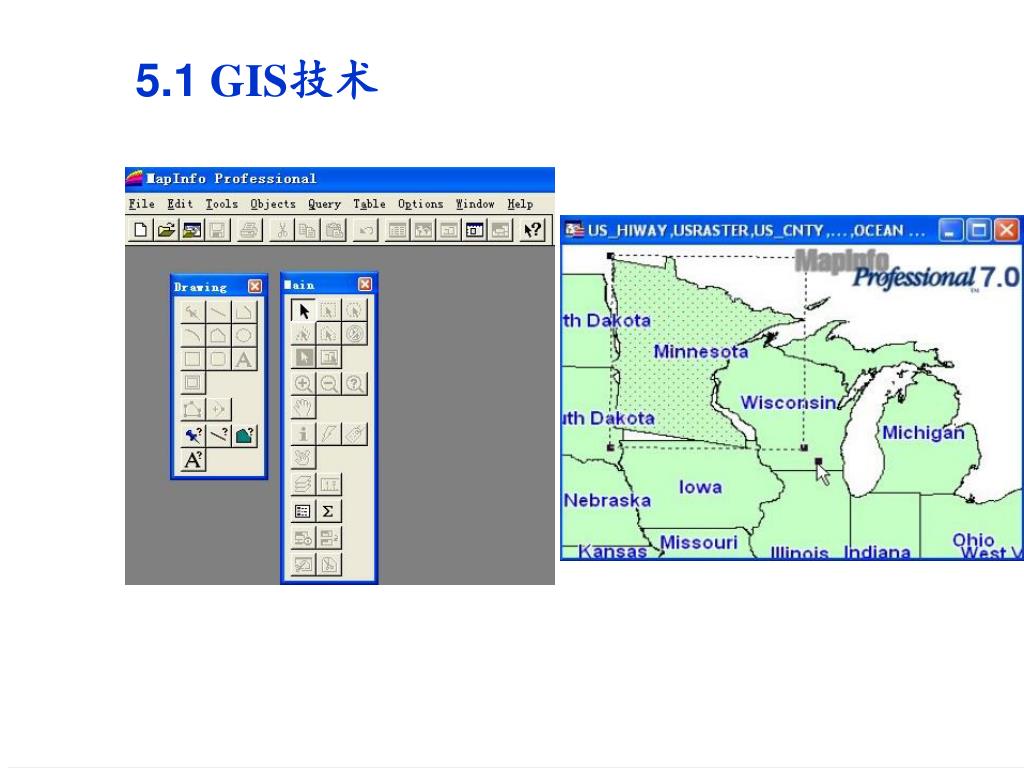This screenshot has height=768, width=1024.
Task: Click the Paste clipboard icon
Action: click(x=334, y=230)
